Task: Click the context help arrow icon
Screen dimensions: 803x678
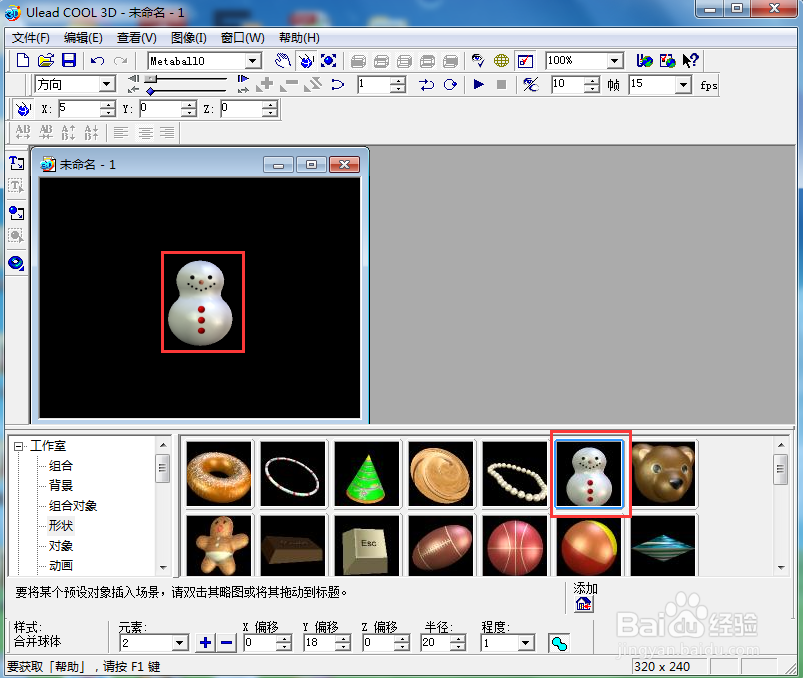Action: tap(690, 60)
